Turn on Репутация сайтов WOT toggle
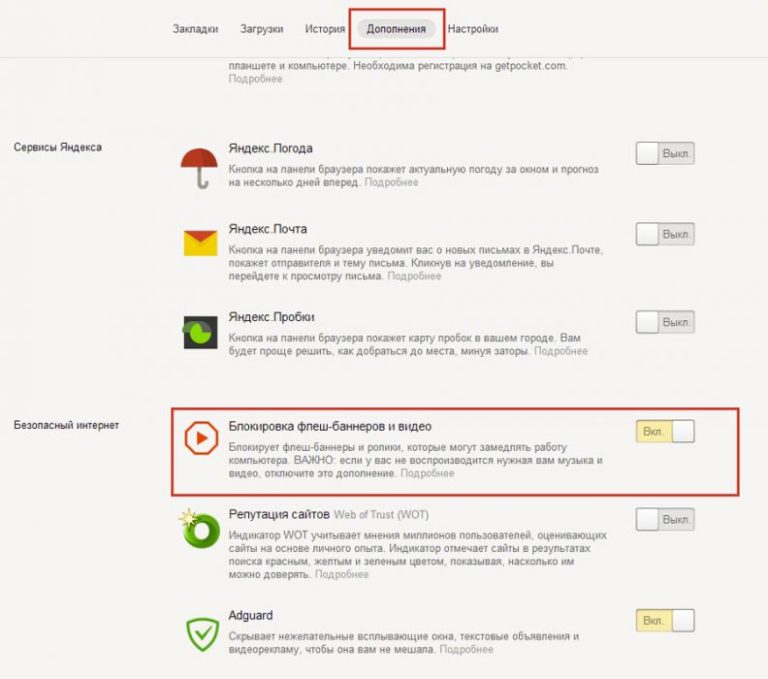The width and height of the screenshot is (768, 679). [x=665, y=519]
